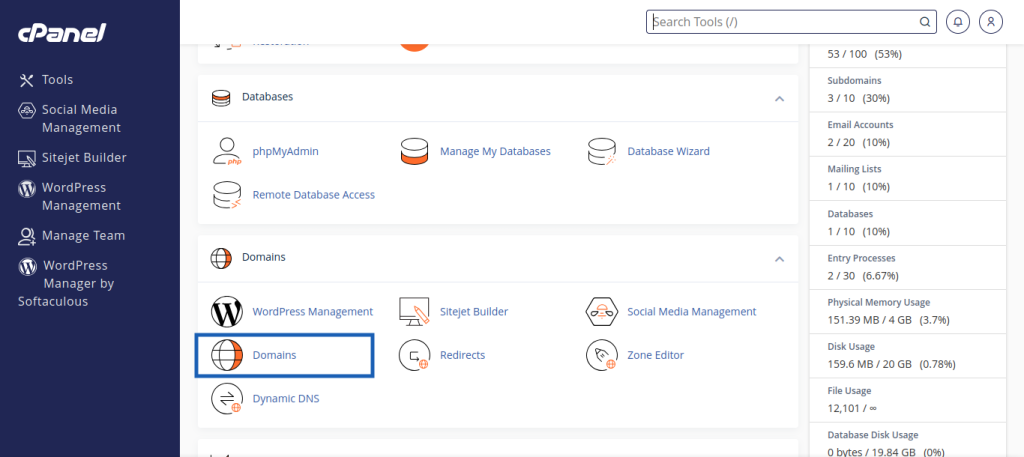Open Manage My Databases link

(495, 151)
